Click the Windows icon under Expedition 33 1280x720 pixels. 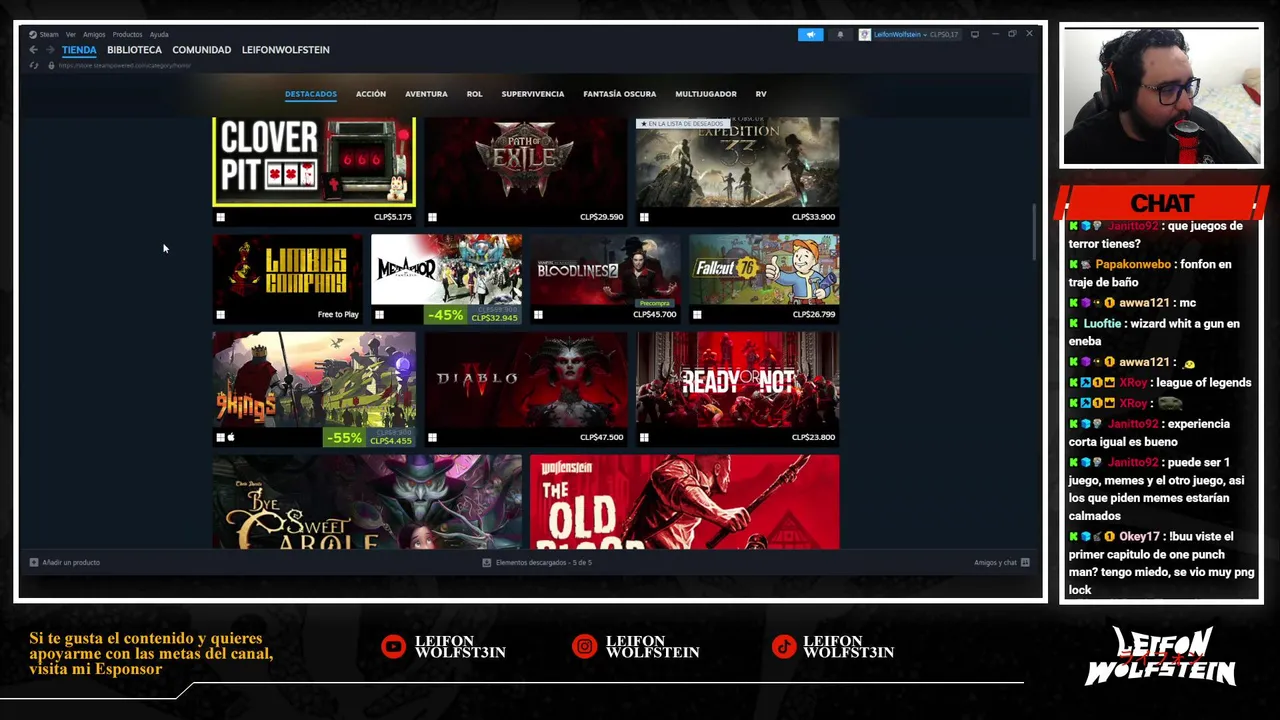(645, 217)
